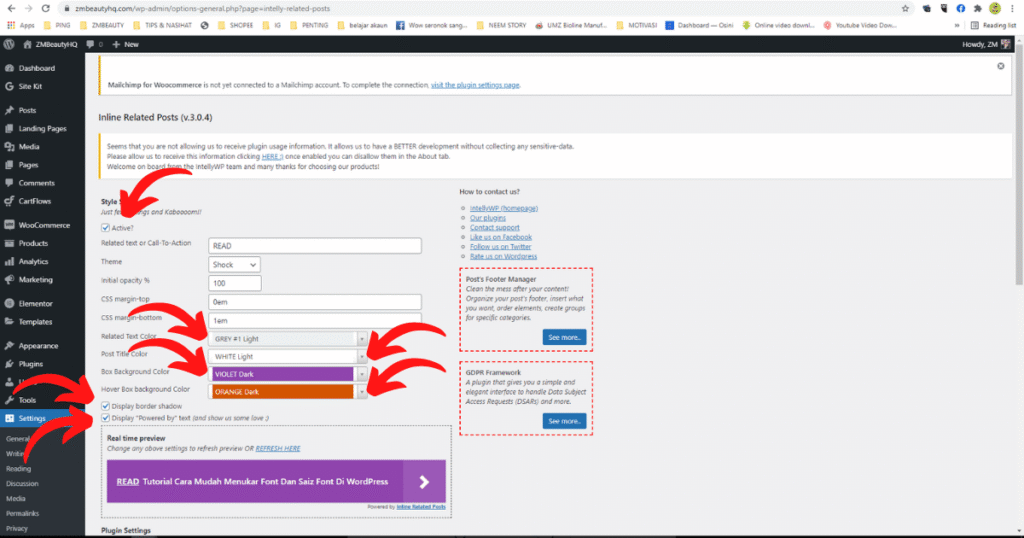Viewport: 1024px width, 538px height.
Task: Click the CSS margin-bottom field
Action: point(315,321)
